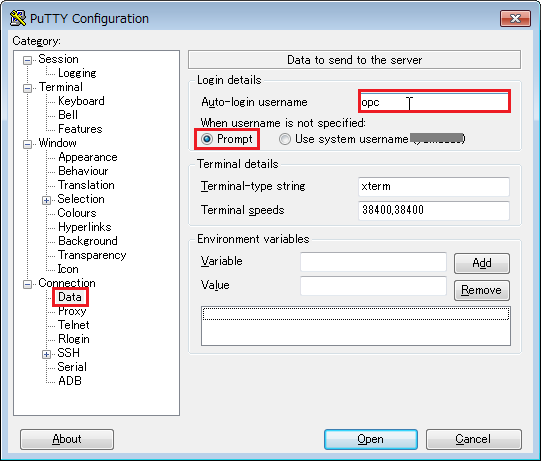
Task: Open the Rlogin category
Action: [73, 339]
